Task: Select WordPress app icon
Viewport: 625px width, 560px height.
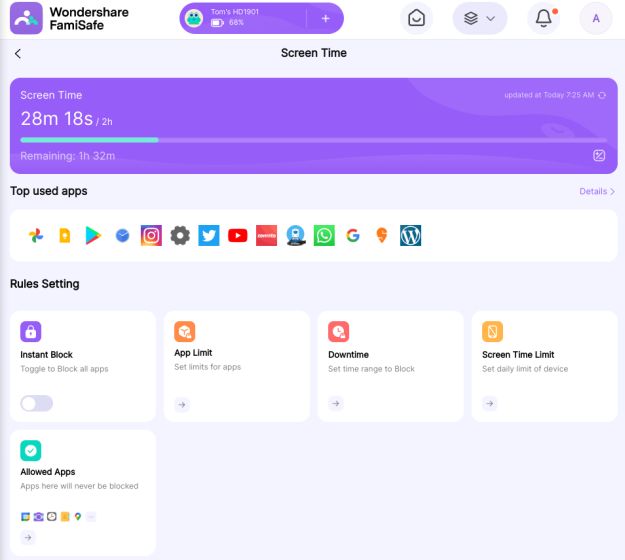Action: [411, 236]
